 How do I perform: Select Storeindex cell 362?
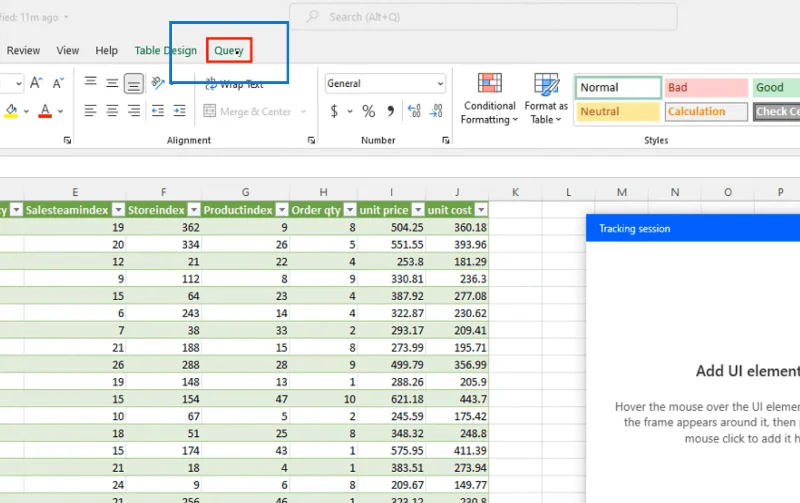[x=164, y=228]
